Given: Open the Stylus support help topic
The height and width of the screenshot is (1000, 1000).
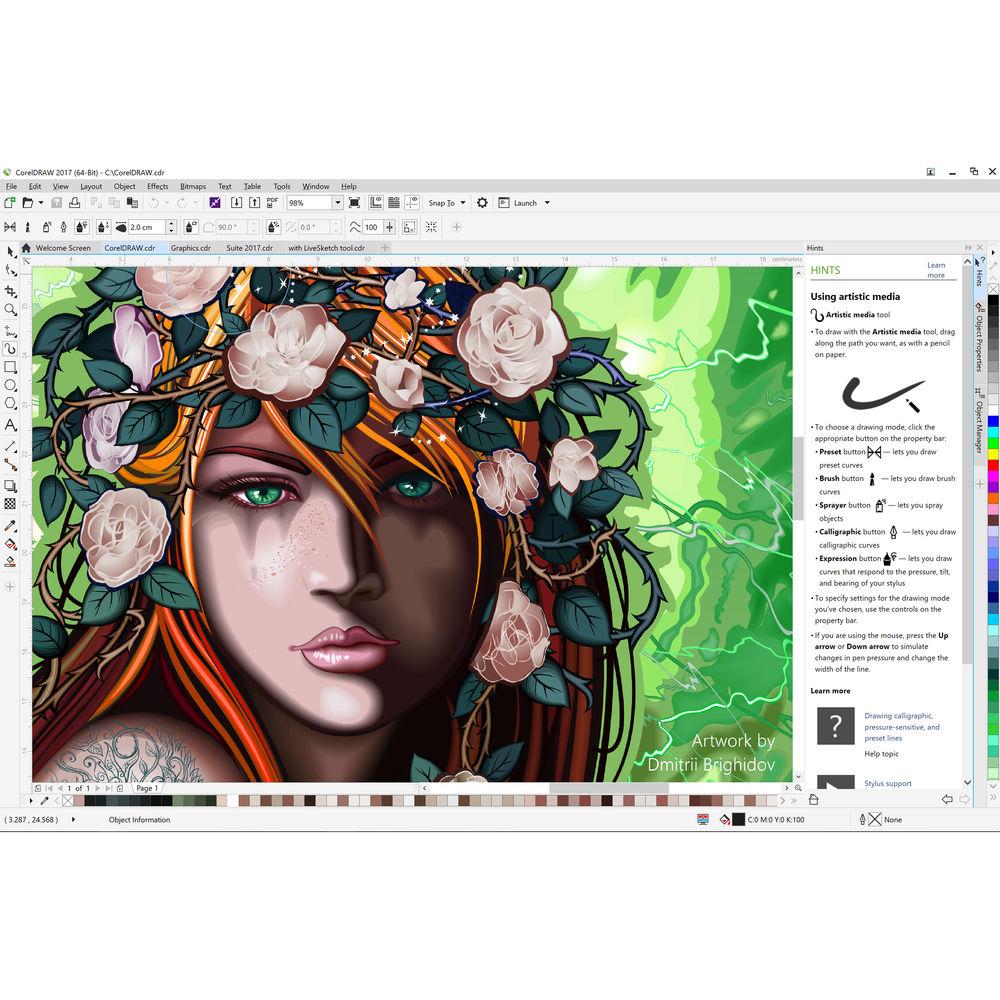Looking at the screenshot, I should (887, 783).
